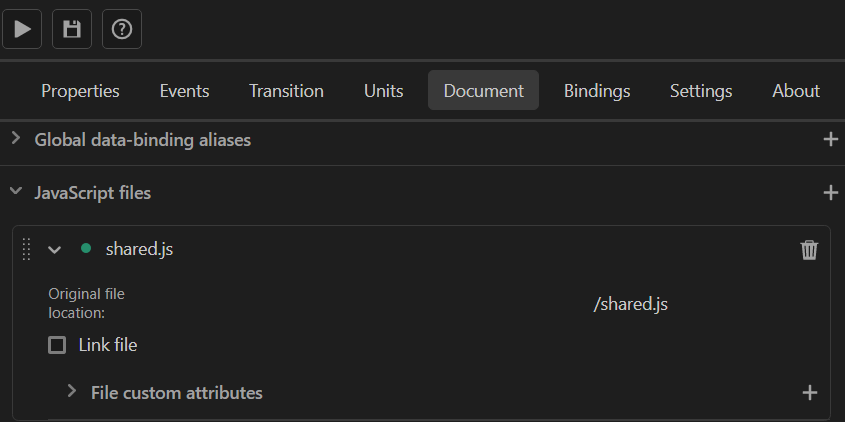
Task: Add a global data-binding alias with plus
Action: [x=830, y=140]
